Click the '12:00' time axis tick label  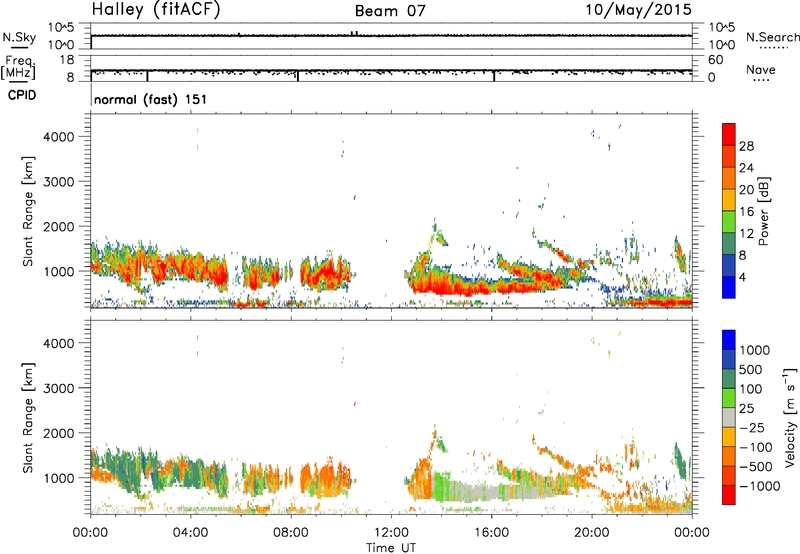coord(391,533)
